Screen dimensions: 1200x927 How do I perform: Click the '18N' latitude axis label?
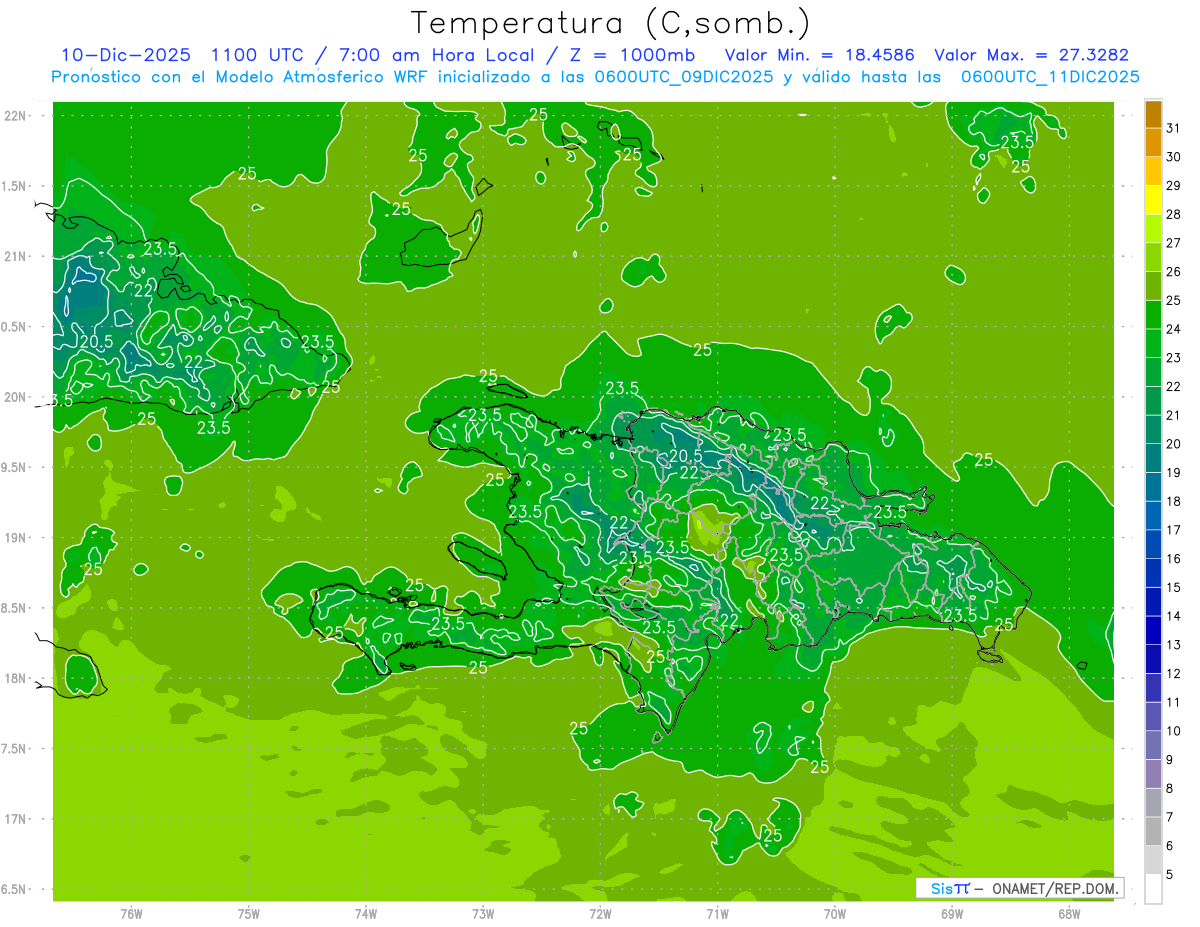(16, 678)
